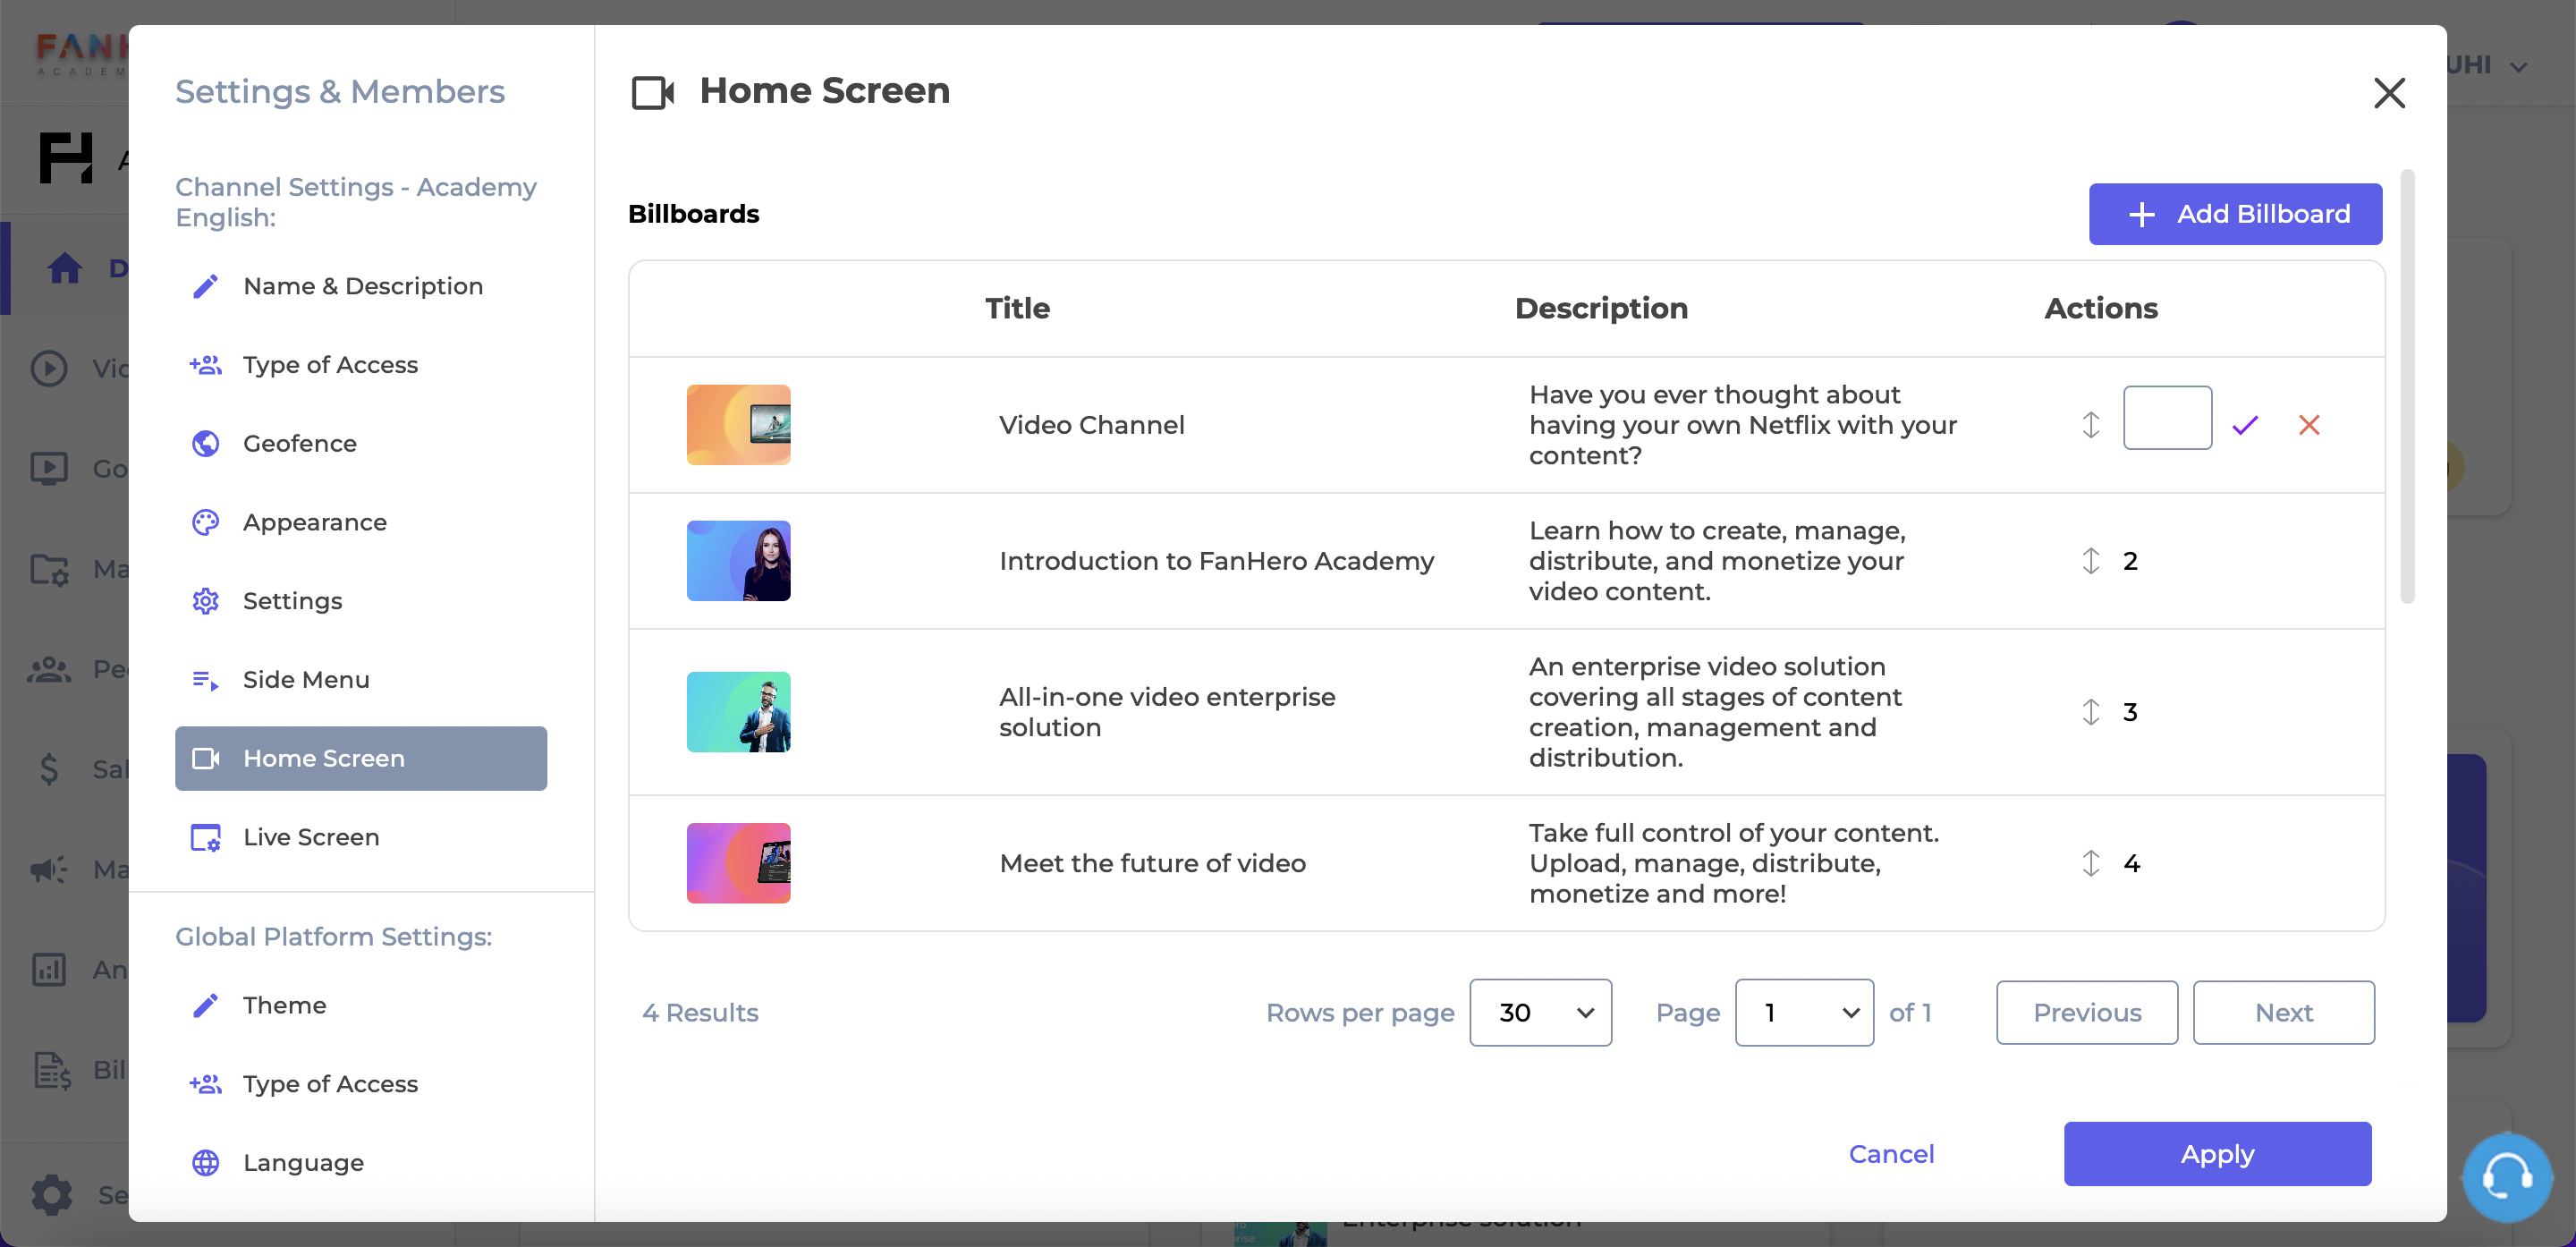This screenshot has width=2576, height=1247.
Task: Click the Live Screen monitor icon
Action: pyautogui.click(x=205, y=837)
